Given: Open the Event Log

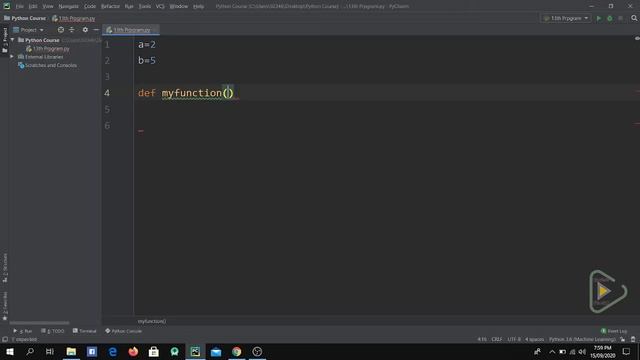Looking at the screenshot, I should tap(614, 331).
